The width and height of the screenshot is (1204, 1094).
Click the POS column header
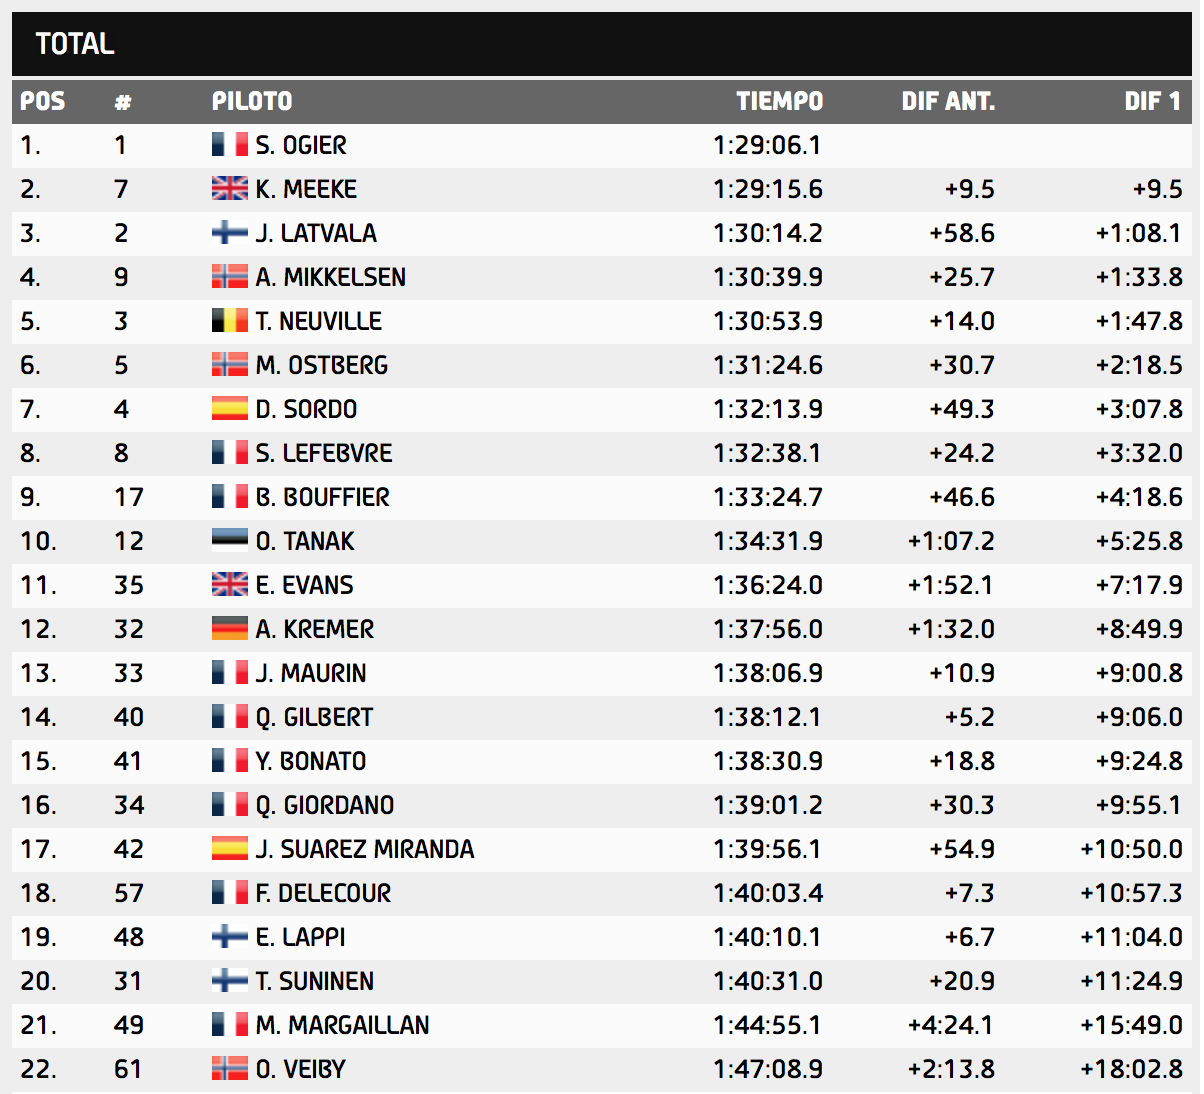[x=42, y=101]
